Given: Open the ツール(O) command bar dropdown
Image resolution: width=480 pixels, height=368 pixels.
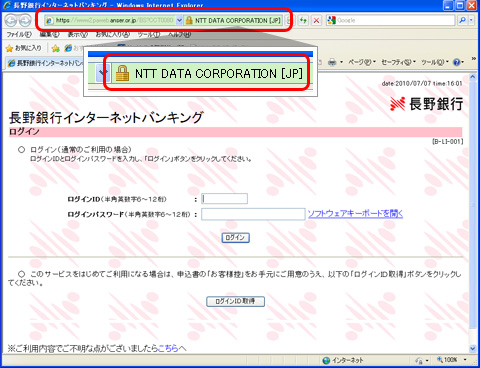Looking at the screenshot, I should pos(435,62).
